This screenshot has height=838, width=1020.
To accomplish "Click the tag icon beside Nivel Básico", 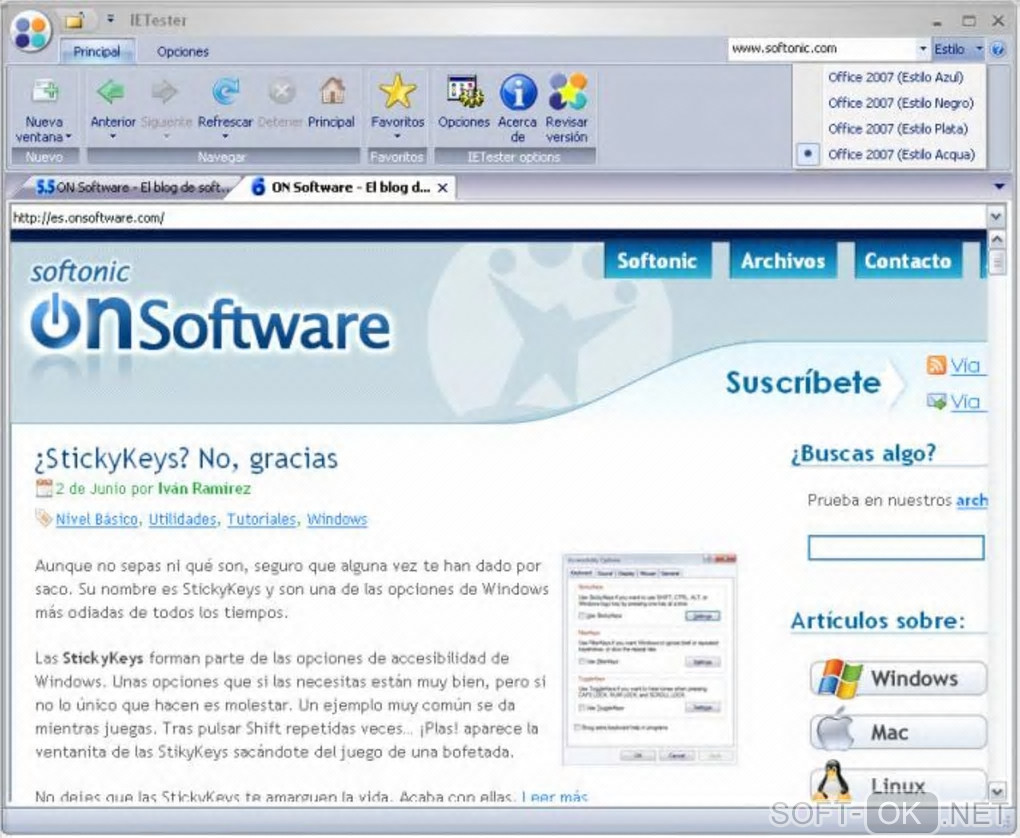I will pos(44,518).
